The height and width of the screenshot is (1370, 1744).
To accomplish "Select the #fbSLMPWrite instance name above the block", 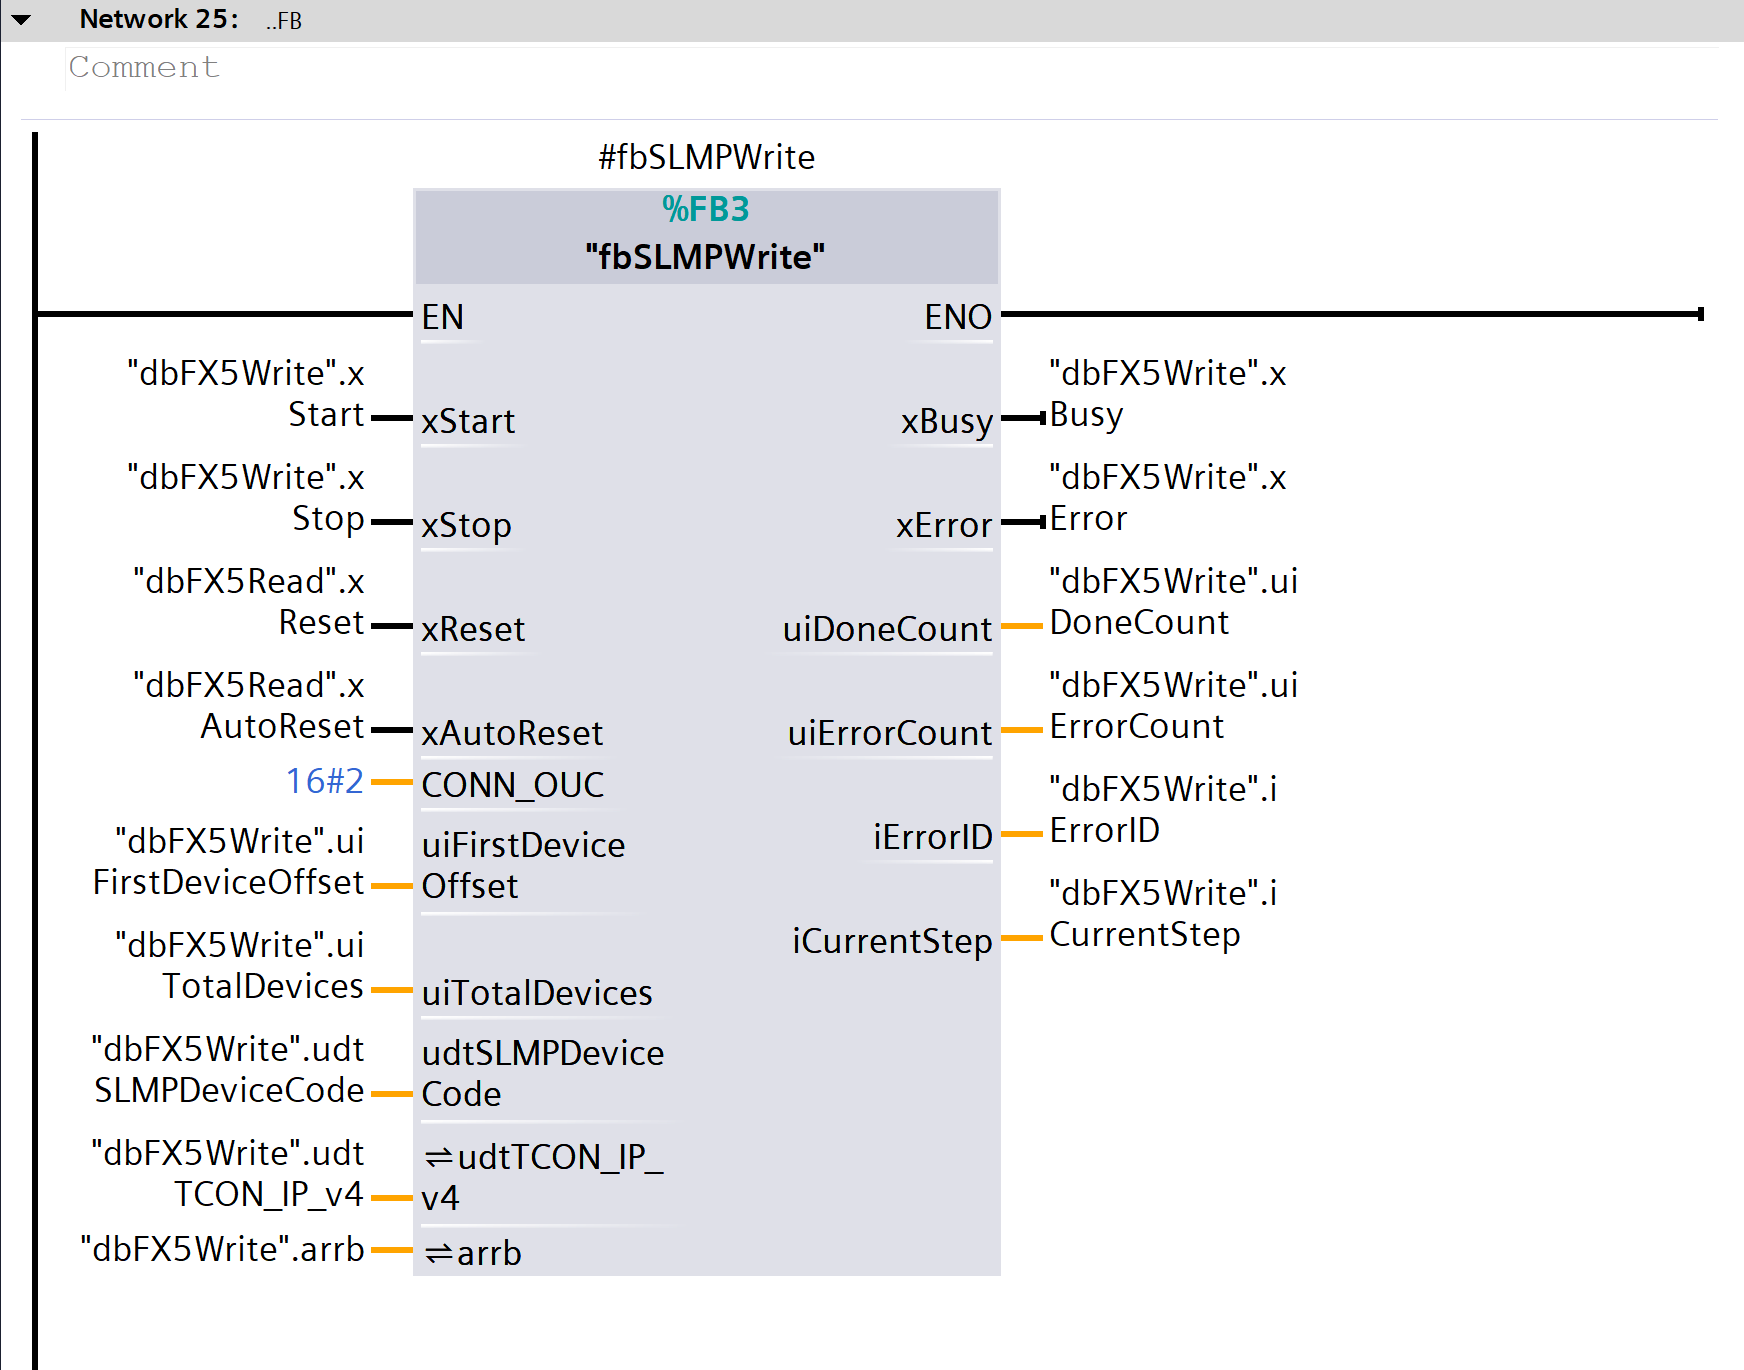I will click(706, 158).
